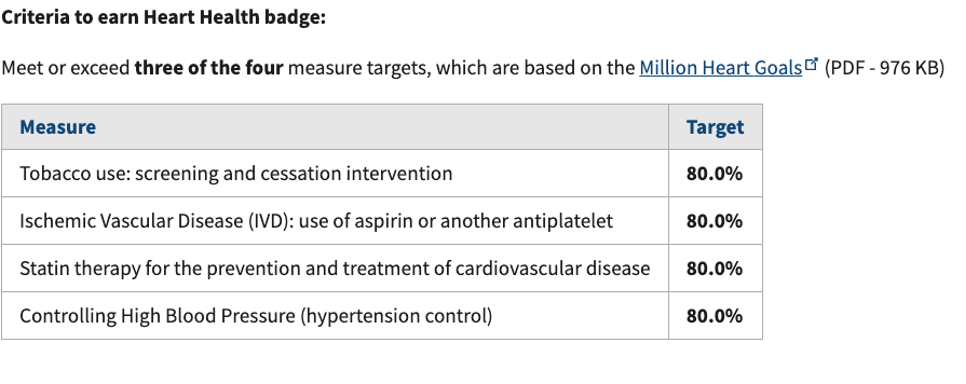Click the 'hypertension control' parenthetical text
Image resolution: width=966 pixels, height=384 pixels.
[x=396, y=316]
